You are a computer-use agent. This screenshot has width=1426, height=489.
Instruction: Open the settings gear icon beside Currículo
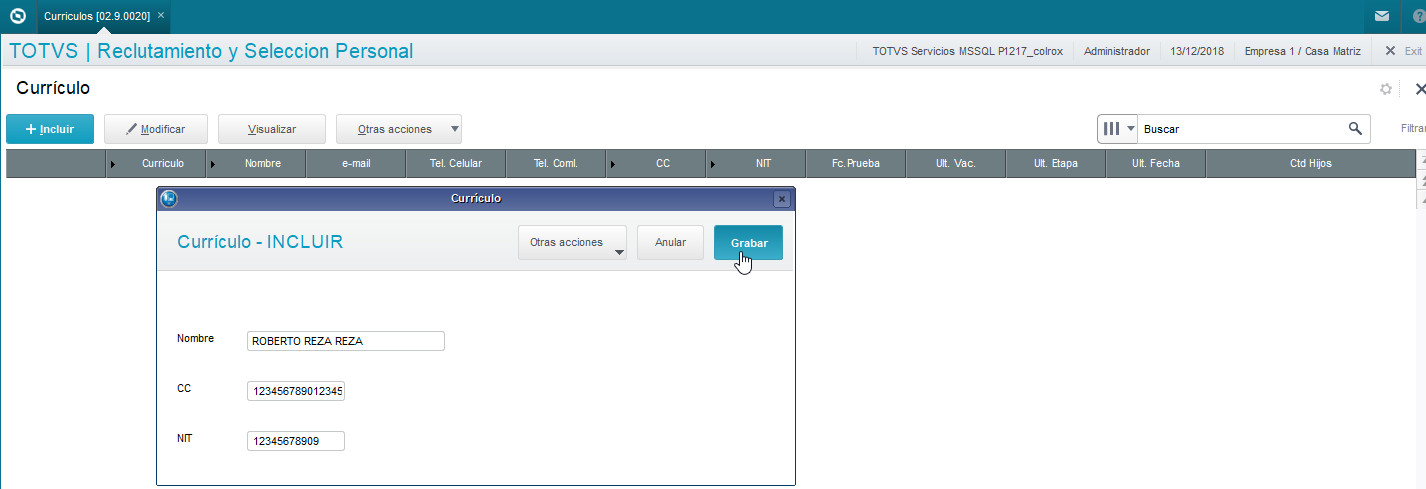tap(1386, 89)
